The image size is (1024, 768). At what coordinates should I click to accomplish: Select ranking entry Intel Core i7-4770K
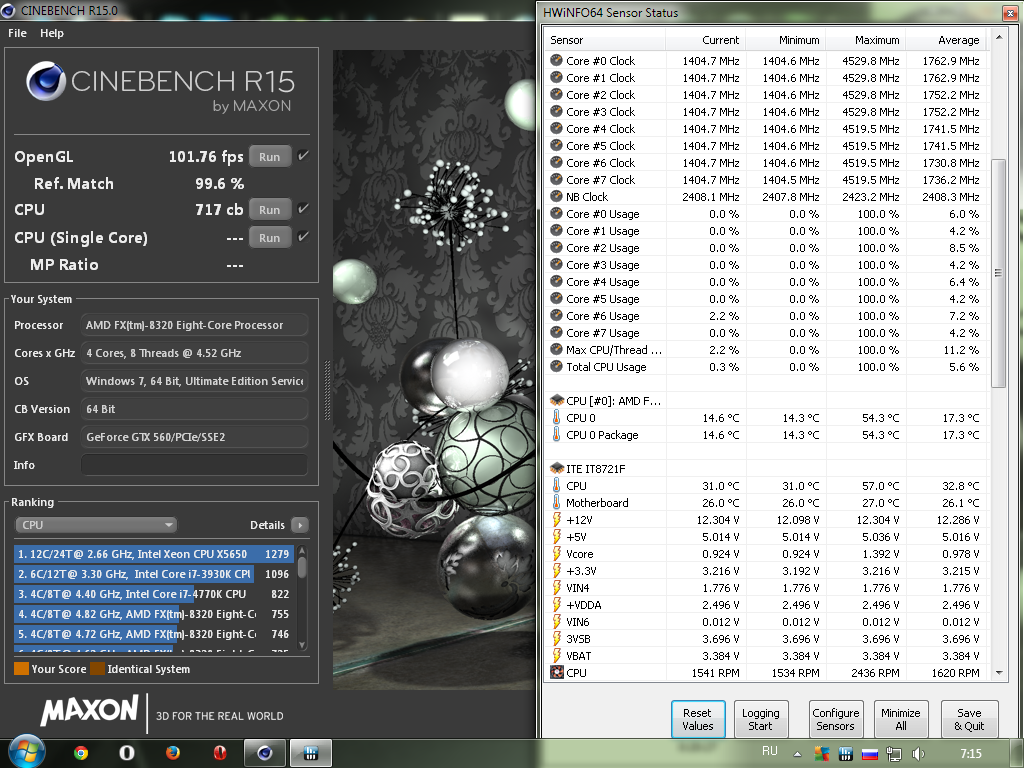(x=154, y=594)
